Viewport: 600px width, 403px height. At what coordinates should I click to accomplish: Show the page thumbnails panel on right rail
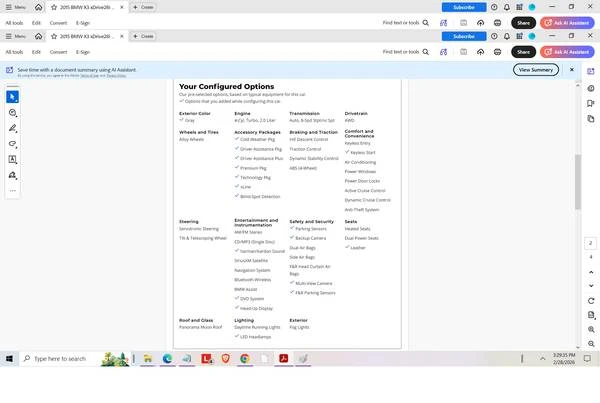pyautogui.click(x=591, y=119)
